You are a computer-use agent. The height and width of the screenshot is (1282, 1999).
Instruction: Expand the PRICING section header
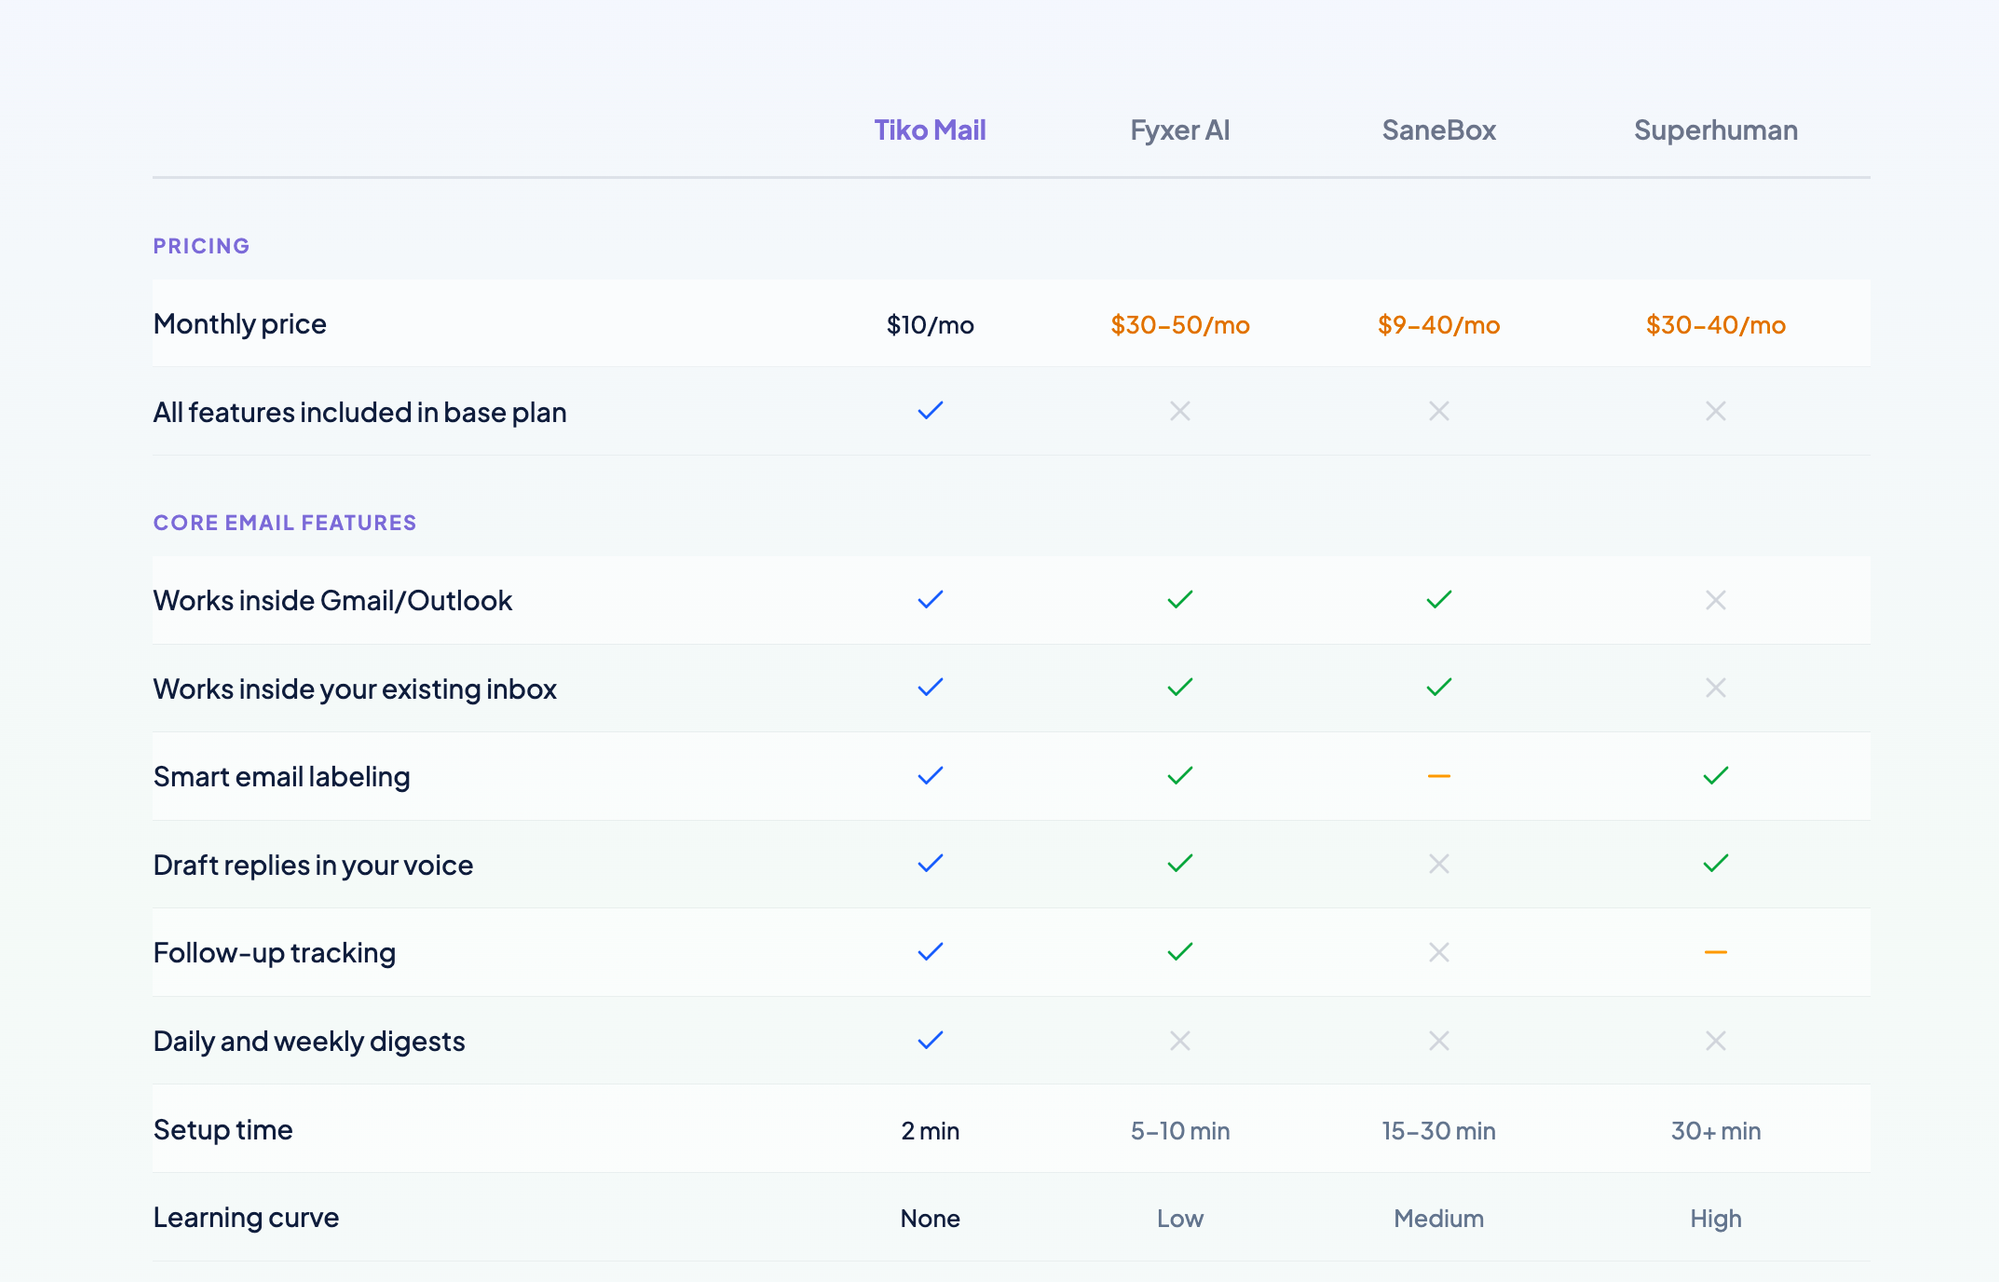[x=201, y=245]
